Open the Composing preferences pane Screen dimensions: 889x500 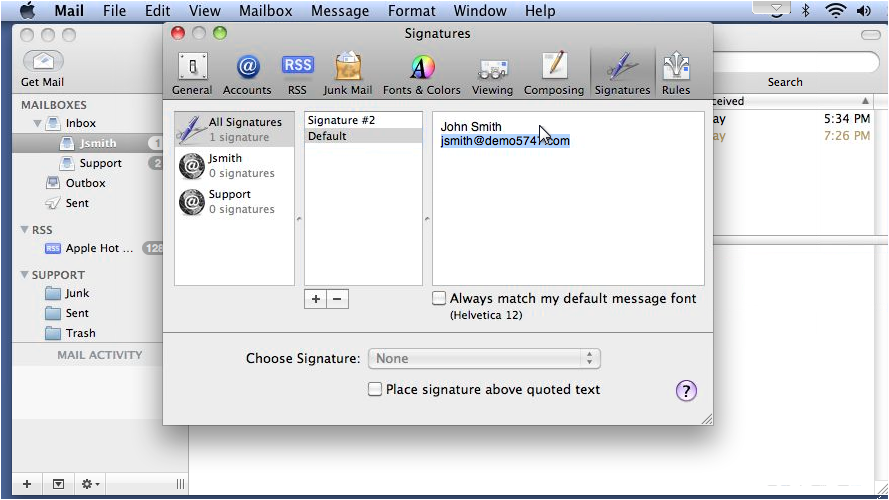point(554,74)
